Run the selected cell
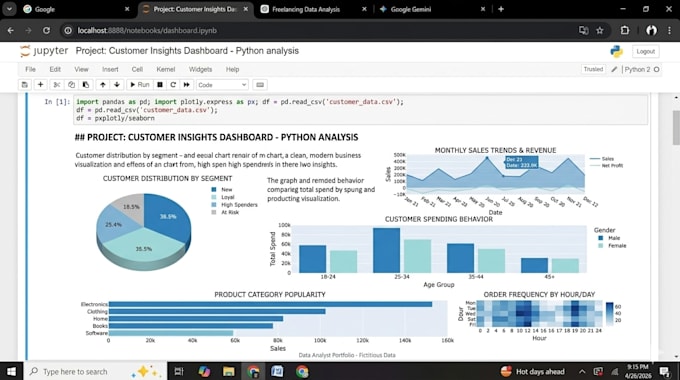 140,85
